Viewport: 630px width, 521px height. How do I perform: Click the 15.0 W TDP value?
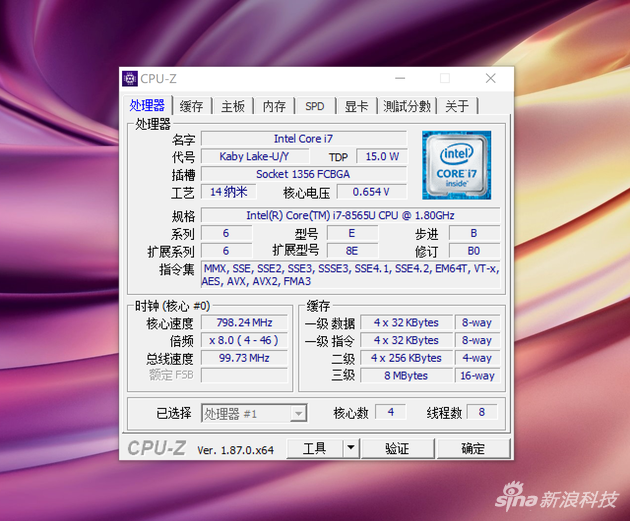[x=382, y=156]
